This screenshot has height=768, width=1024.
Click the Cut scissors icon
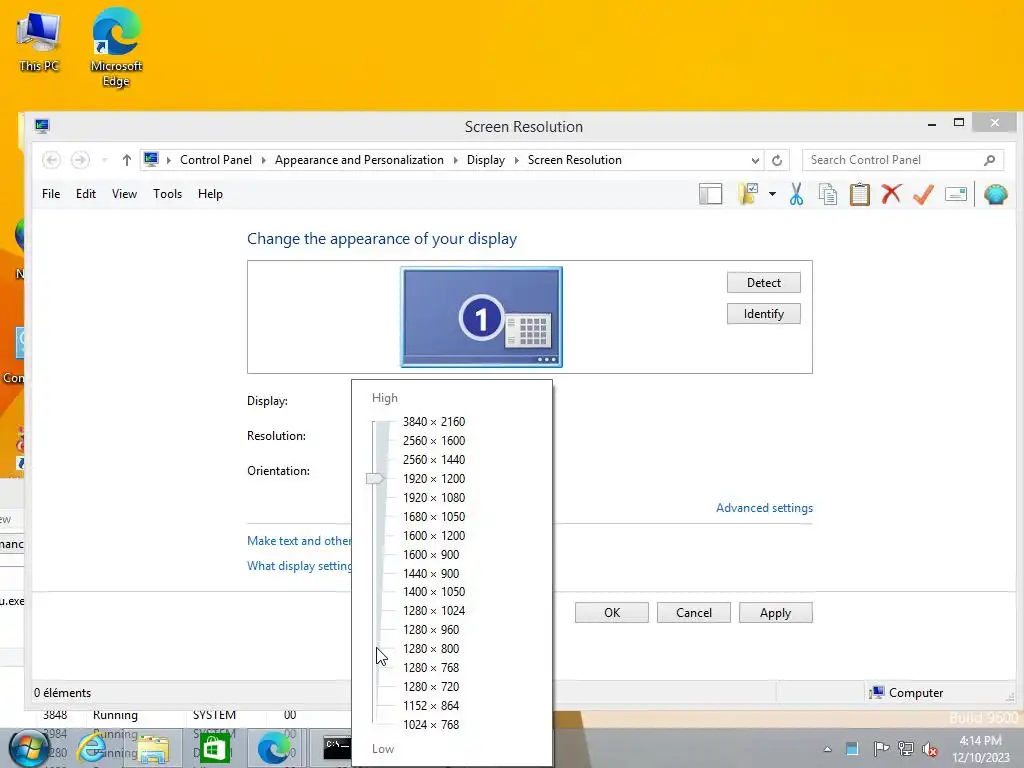pos(796,194)
